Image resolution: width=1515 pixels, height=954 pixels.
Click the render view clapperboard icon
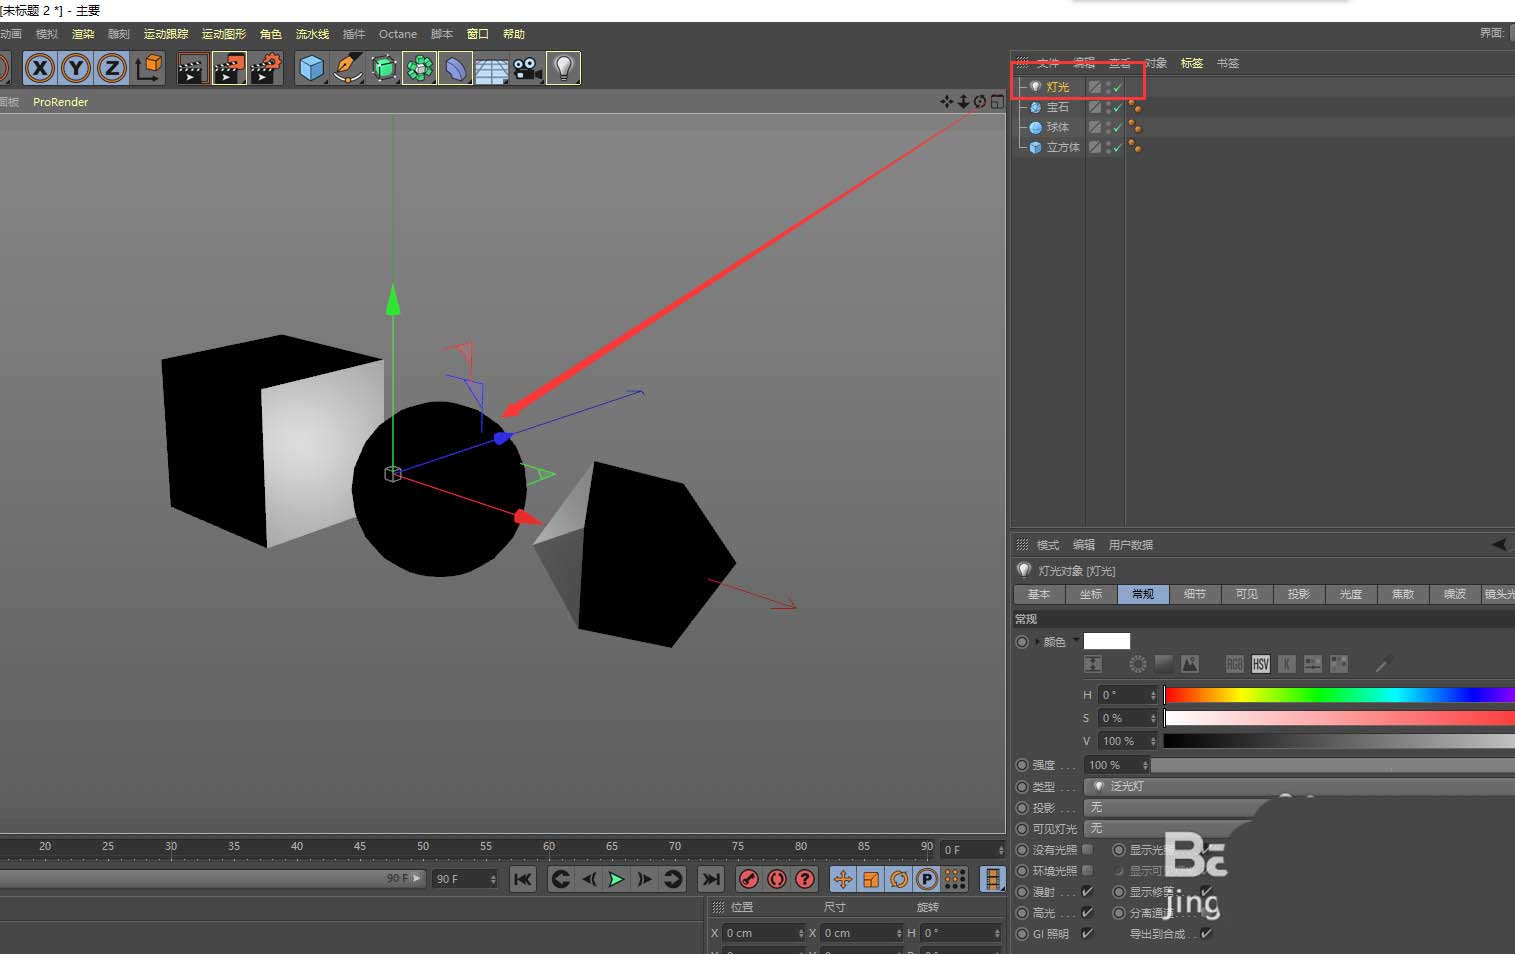pyautogui.click(x=192, y=68)
